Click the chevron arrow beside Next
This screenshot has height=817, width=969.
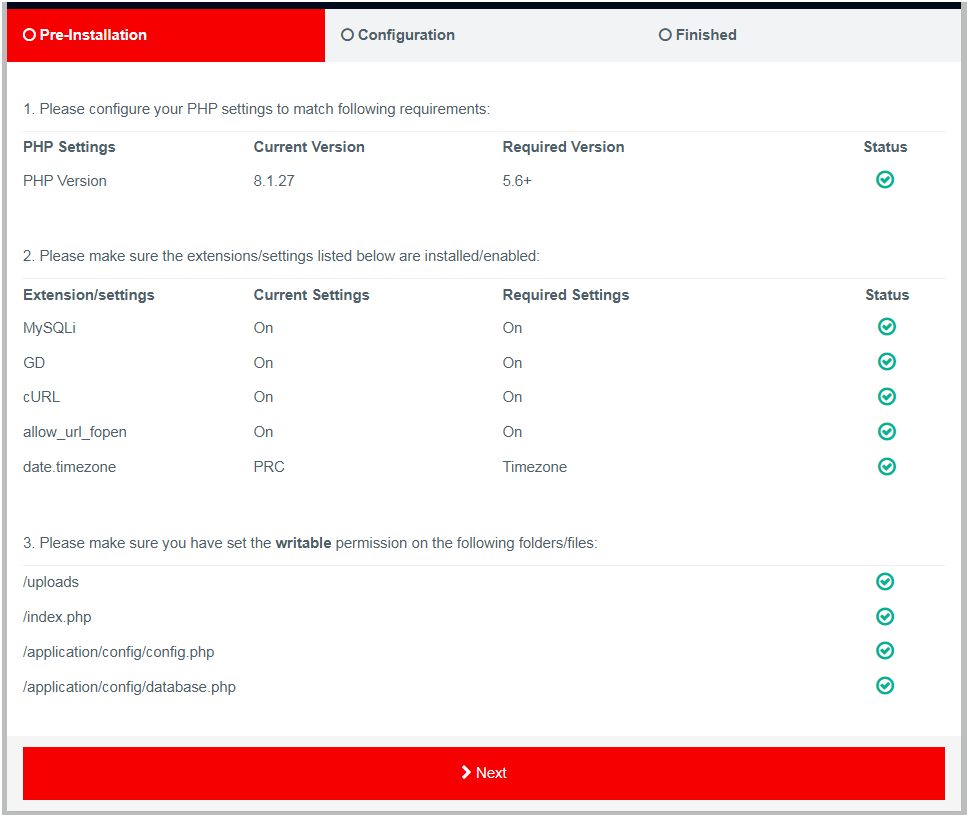(x=466, y=772)
